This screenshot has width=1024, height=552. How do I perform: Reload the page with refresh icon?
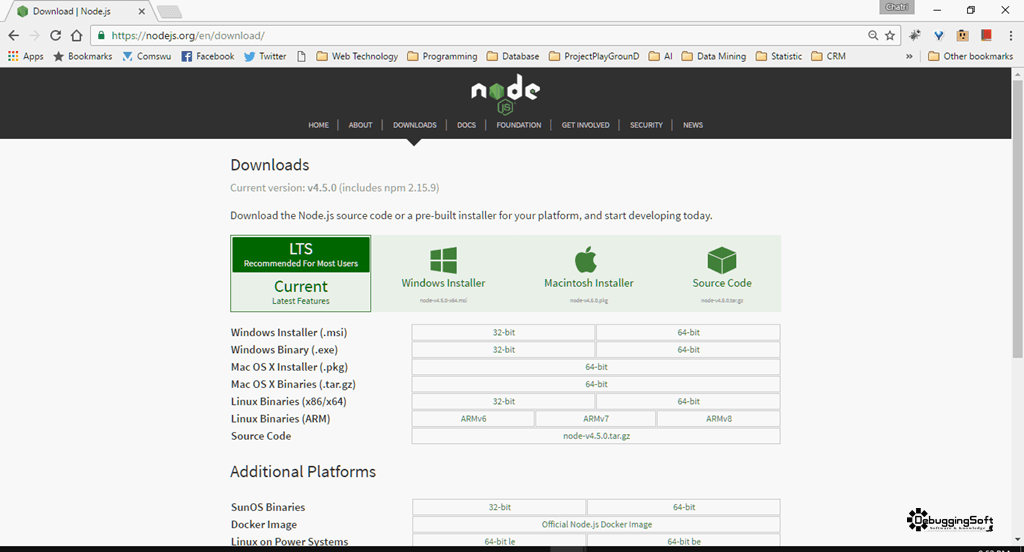(x=56, y=35)
